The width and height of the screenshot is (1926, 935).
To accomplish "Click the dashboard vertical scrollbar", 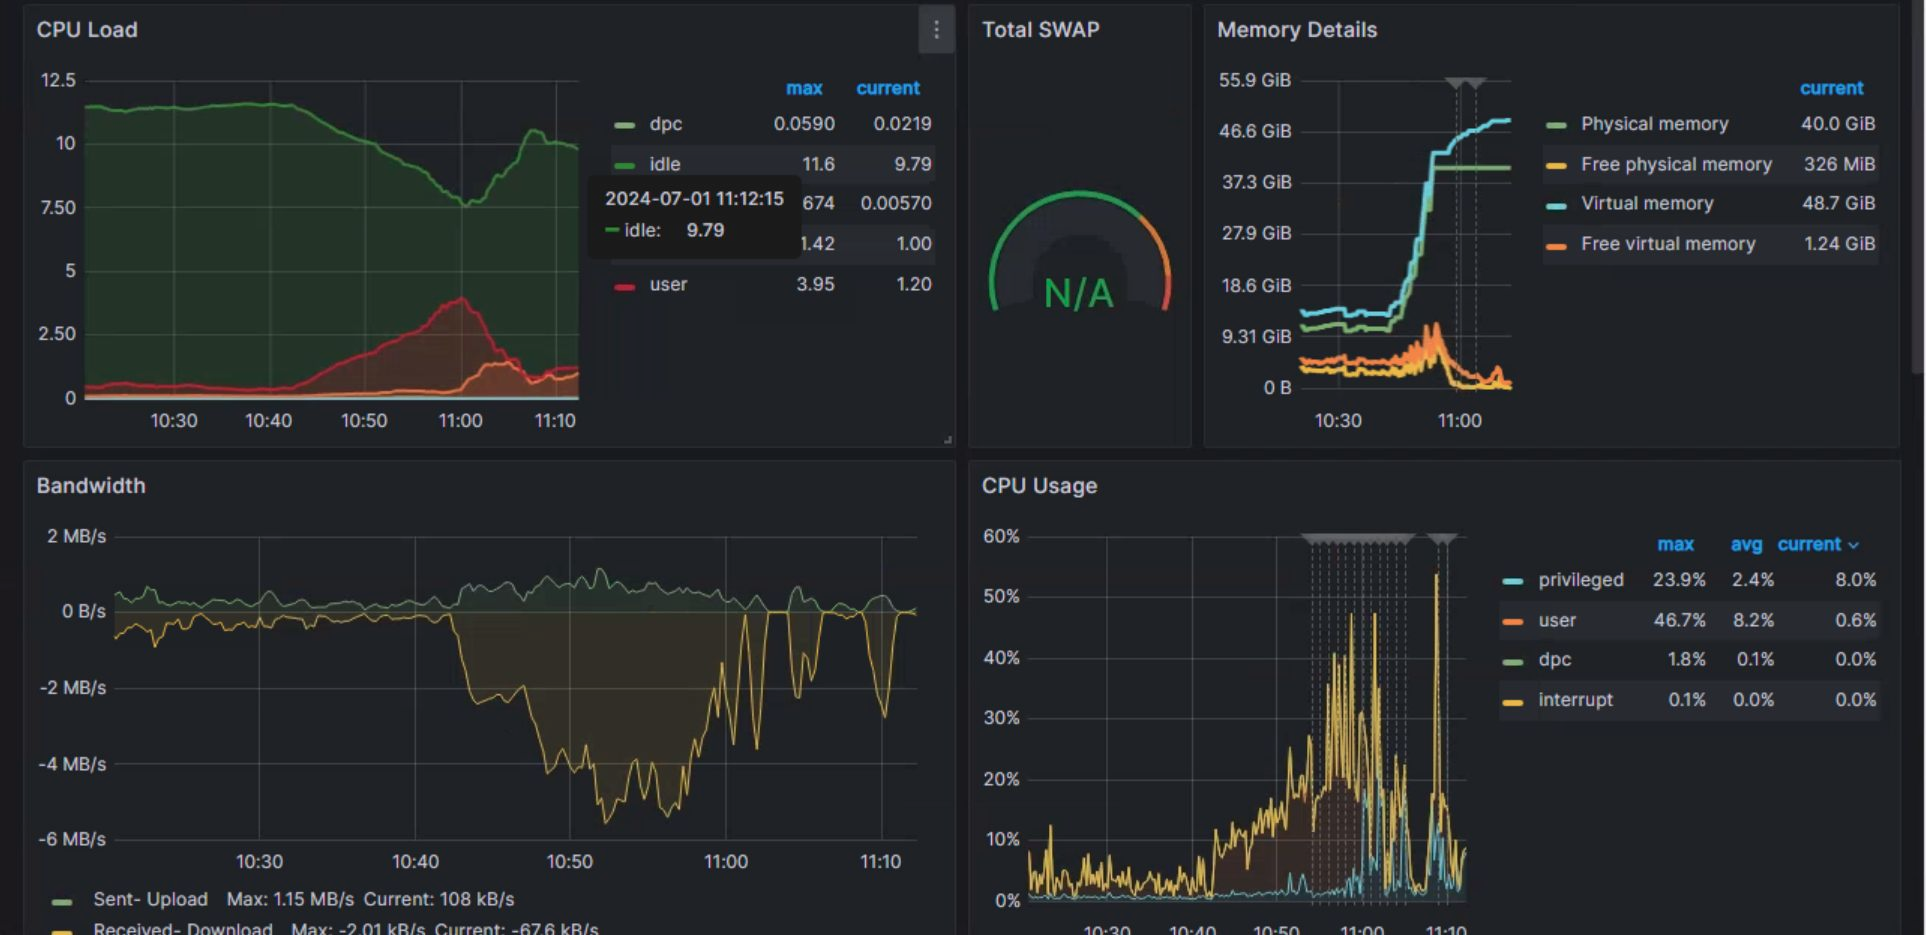I will [x=1918, y=186].
